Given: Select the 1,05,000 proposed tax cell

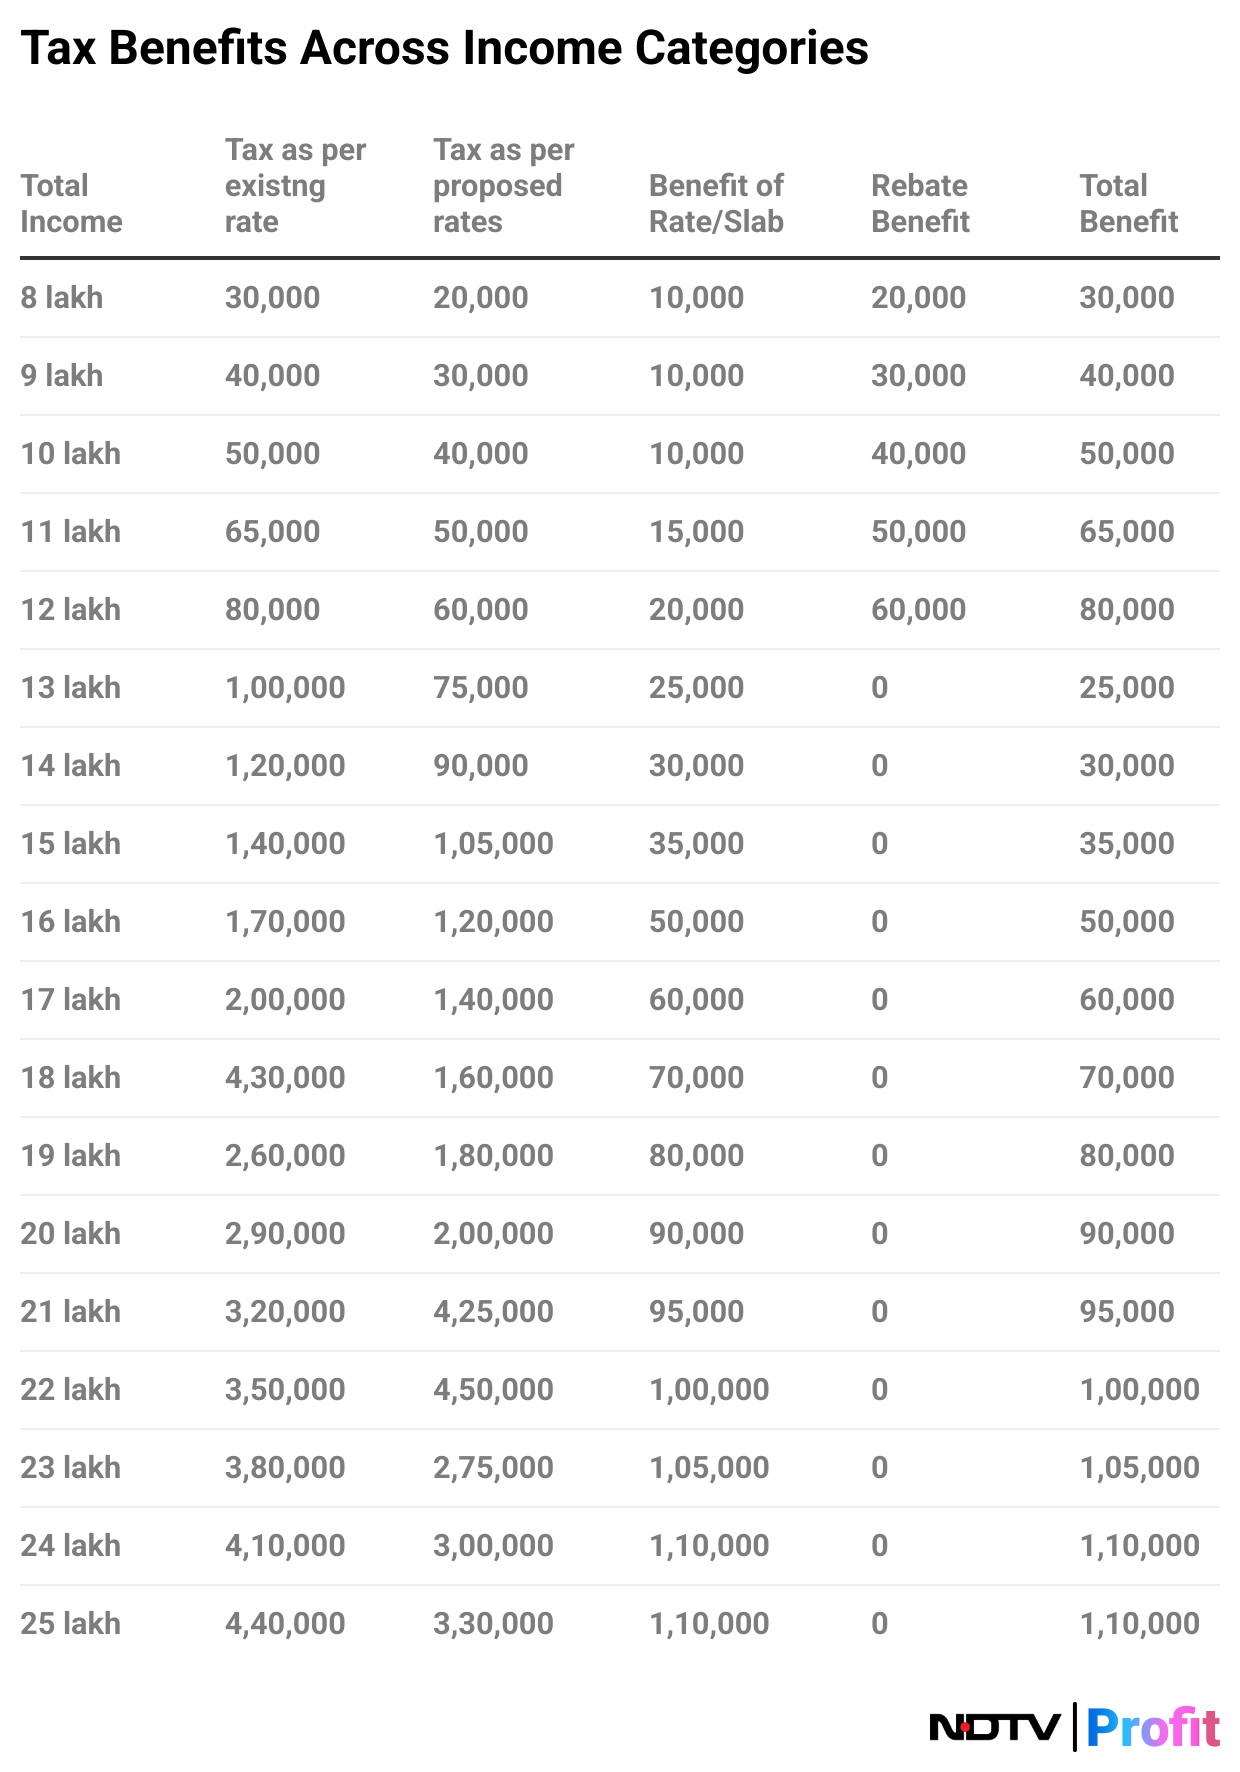Looking at the screenshot, I should pos(493,843).
